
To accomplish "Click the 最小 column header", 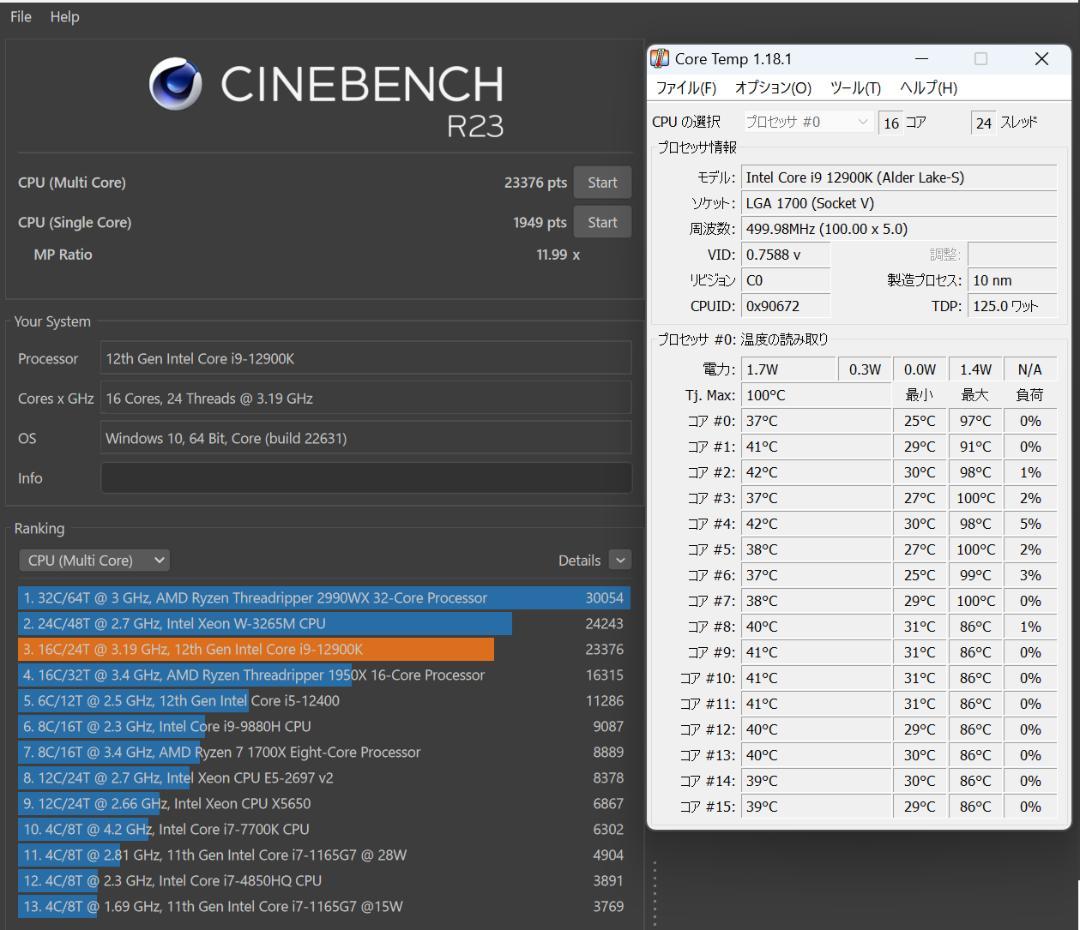I will [920, 395].
